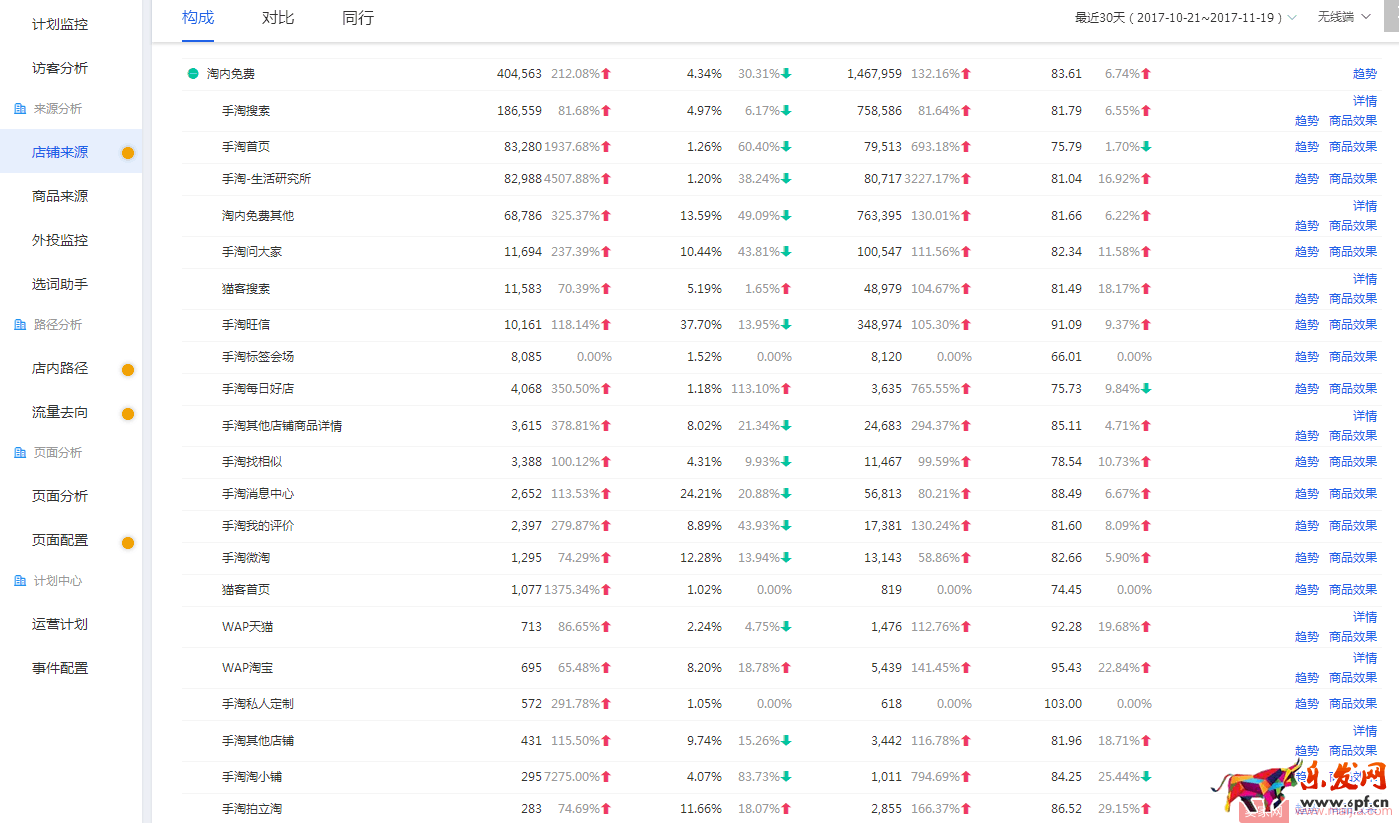Open 访客分析 in sidebar
Viewport: 1399px width, 823px height.
60,68
